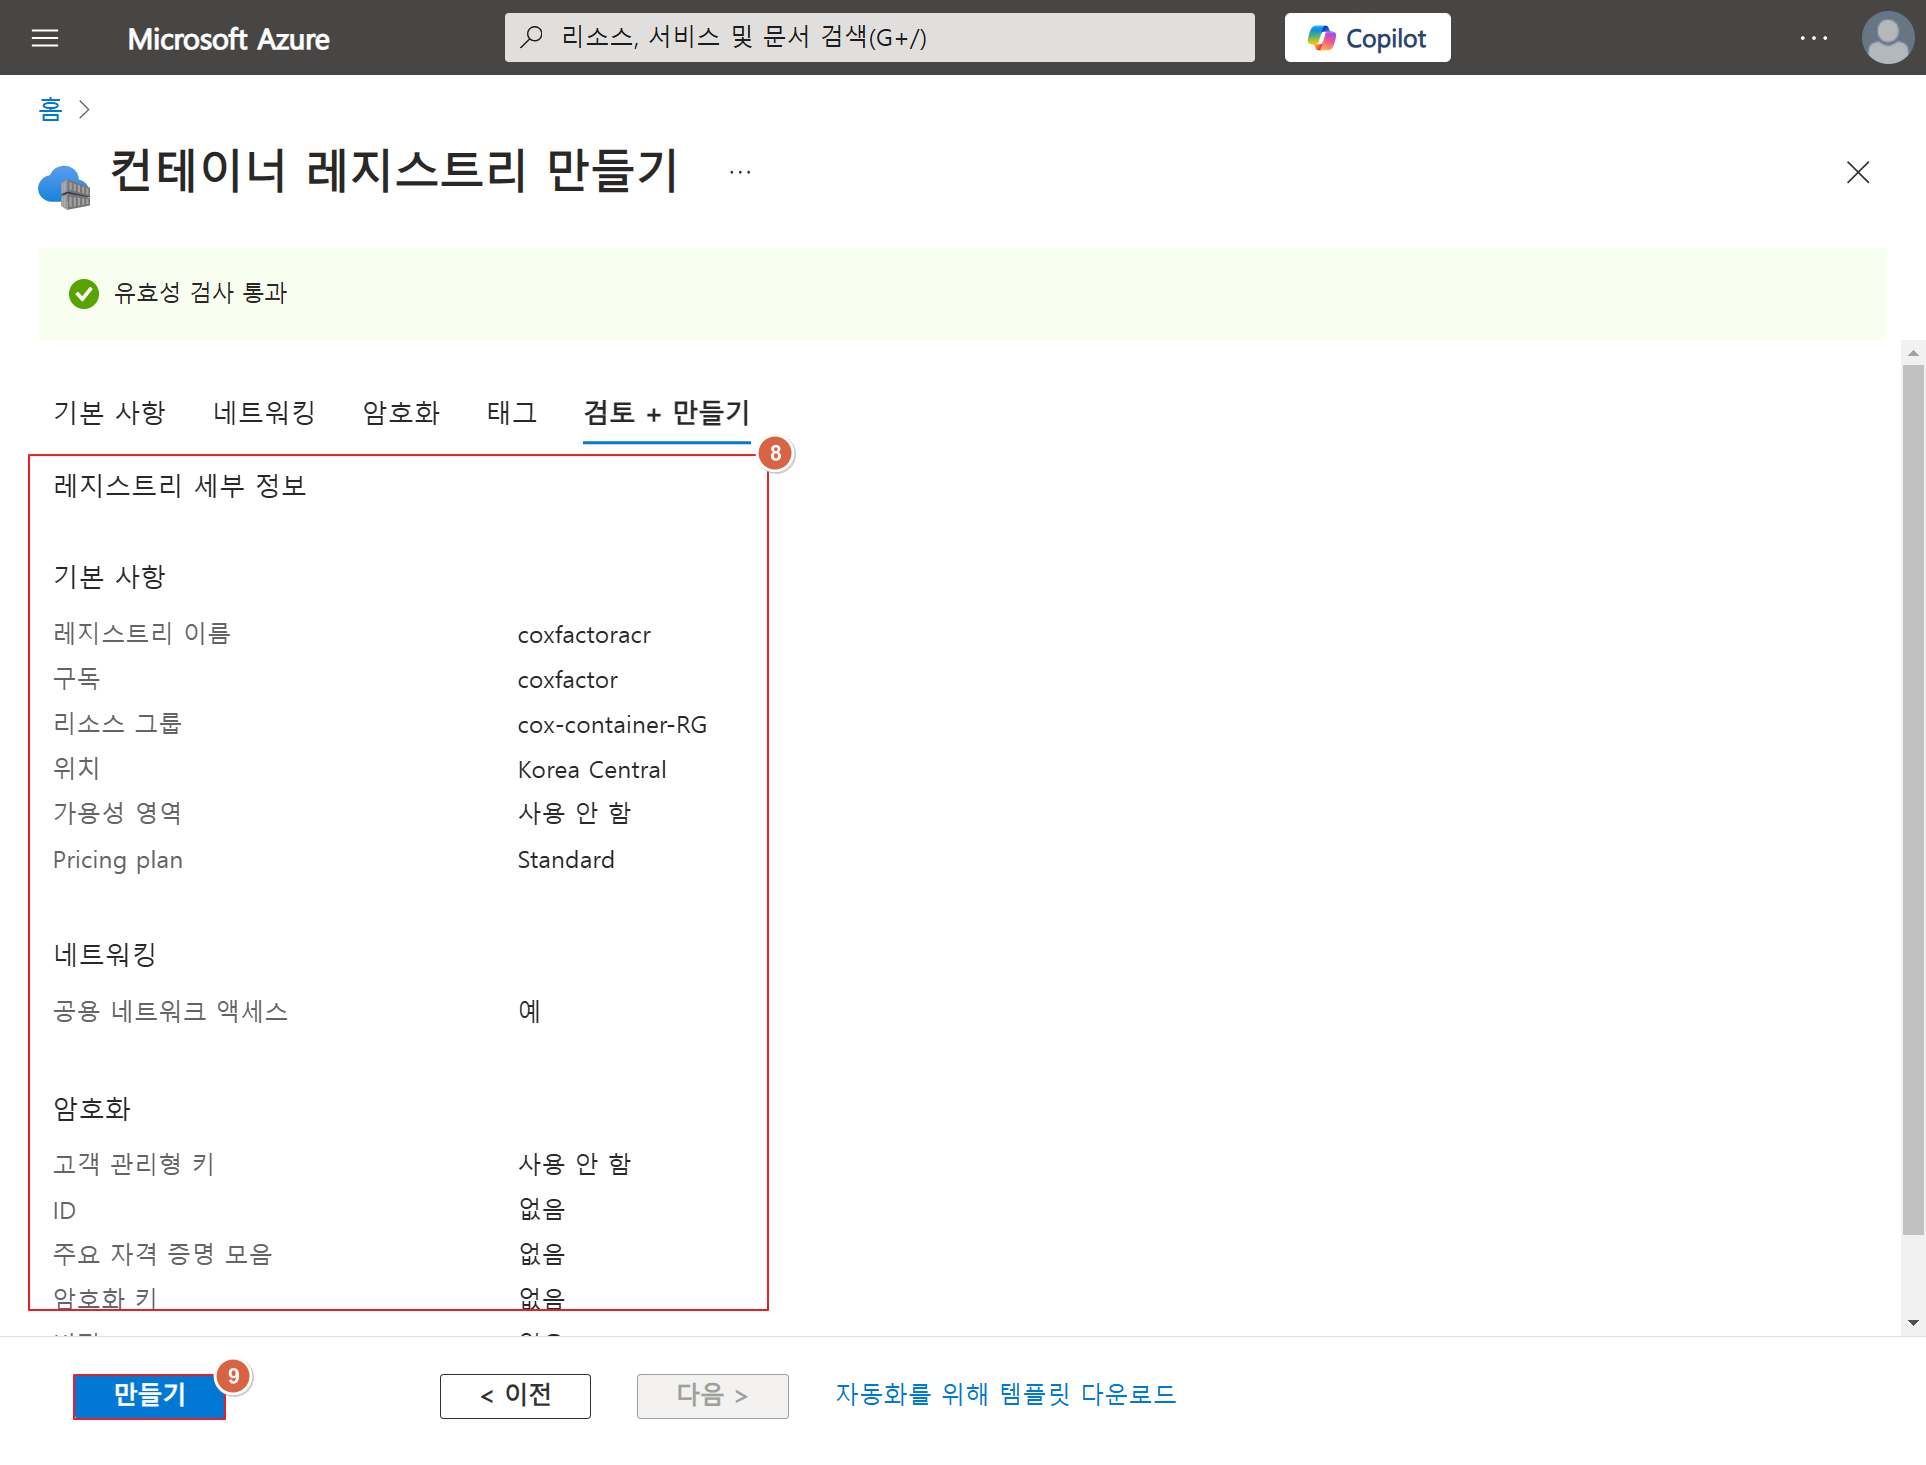Click the disabled 다음 button

coord(712,1395)
